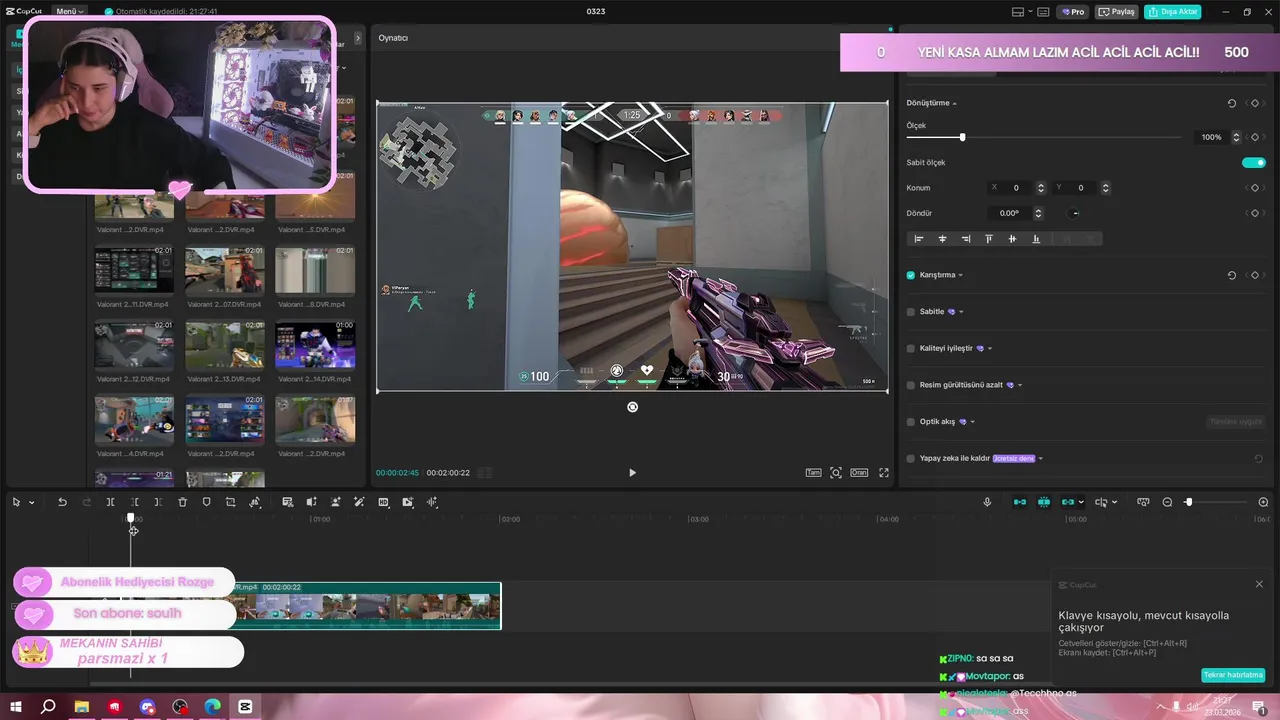Click the Oynatıcı panel title
The height and width of the screenshot is (720, 1280).
point(393,38)
